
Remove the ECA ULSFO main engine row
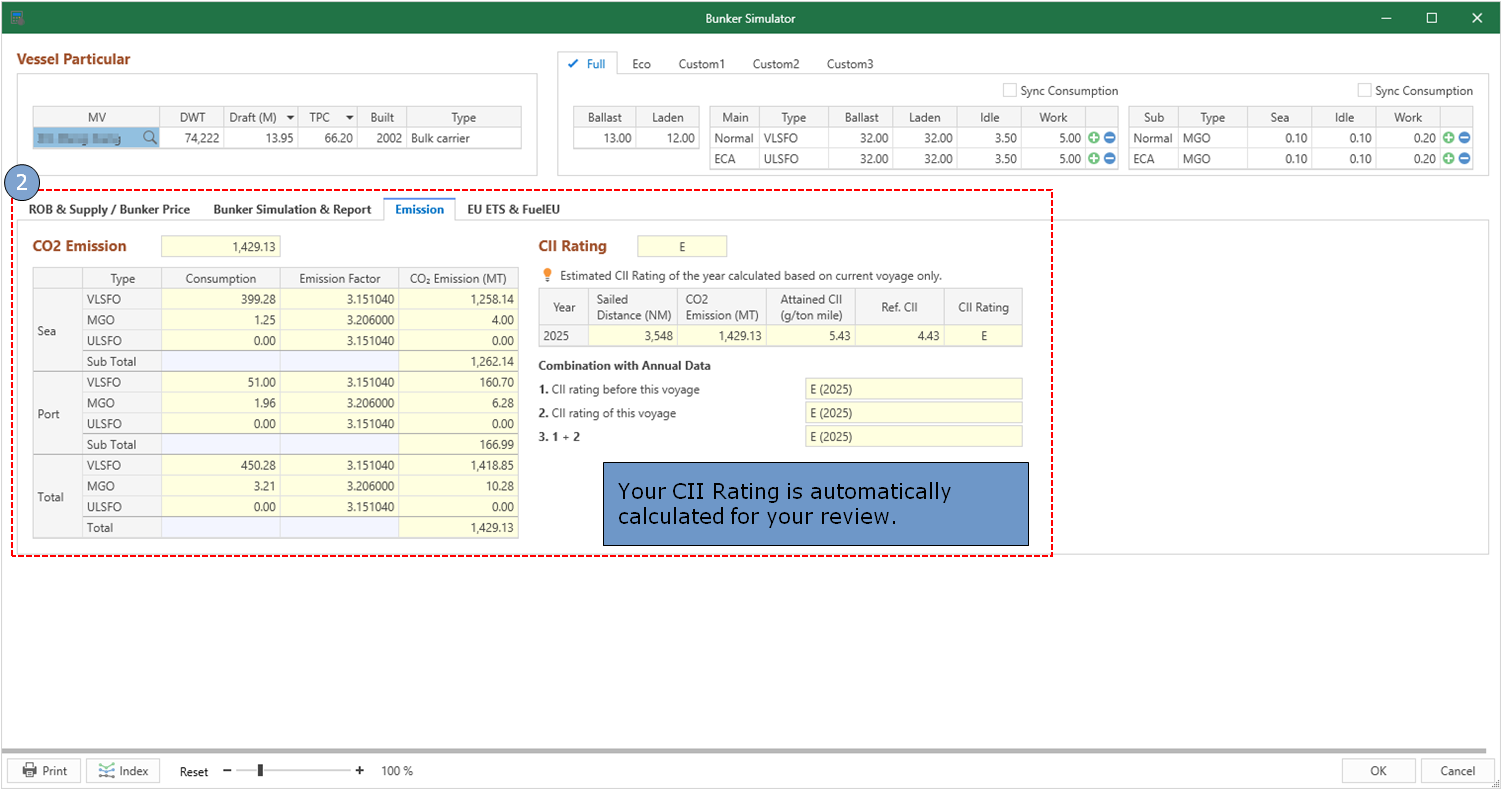point(1109,158)
